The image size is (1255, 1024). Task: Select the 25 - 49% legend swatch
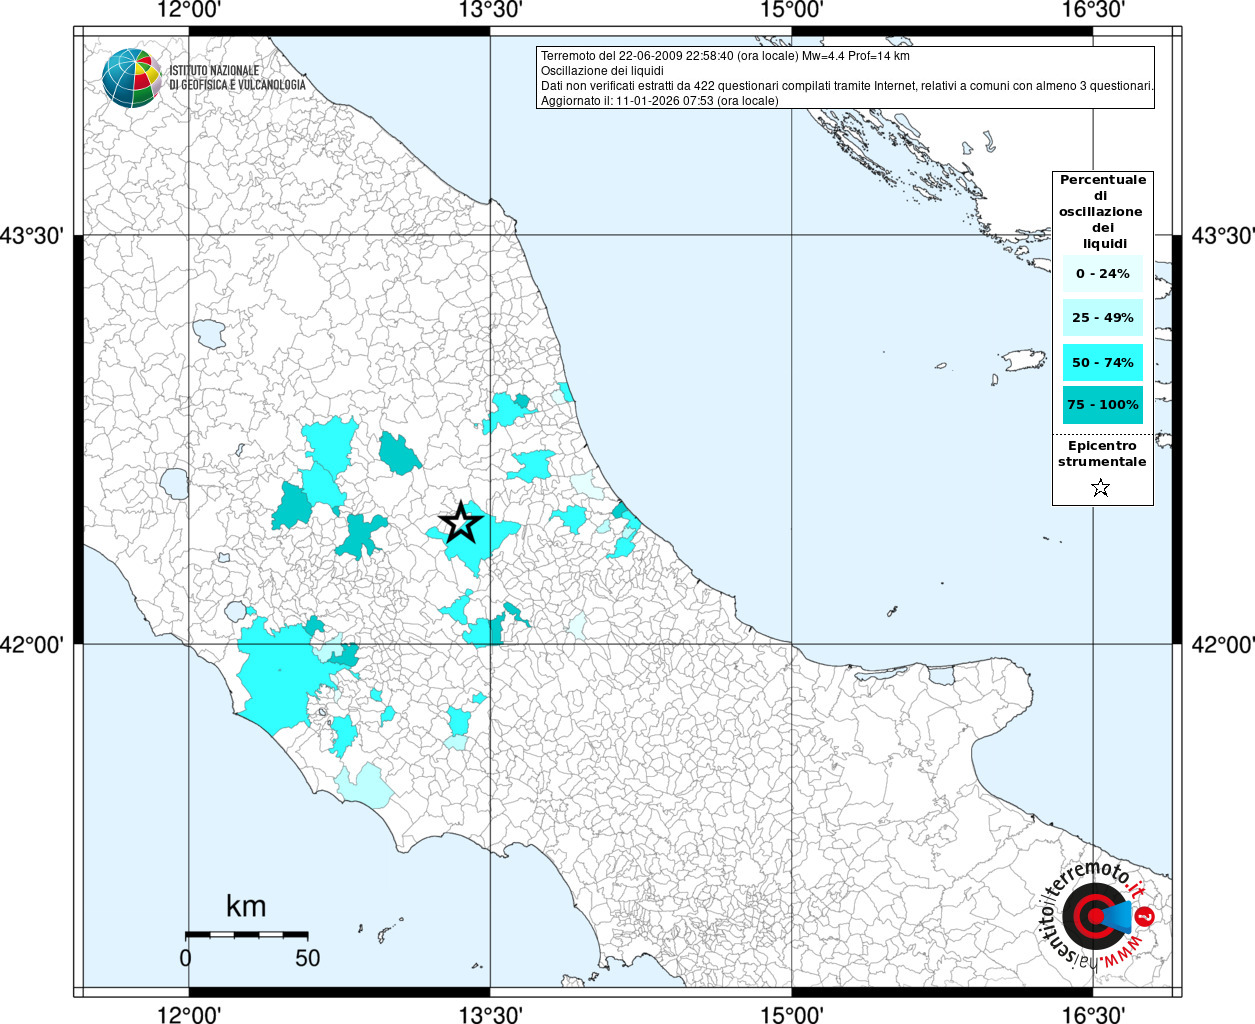pos(1103,318)
